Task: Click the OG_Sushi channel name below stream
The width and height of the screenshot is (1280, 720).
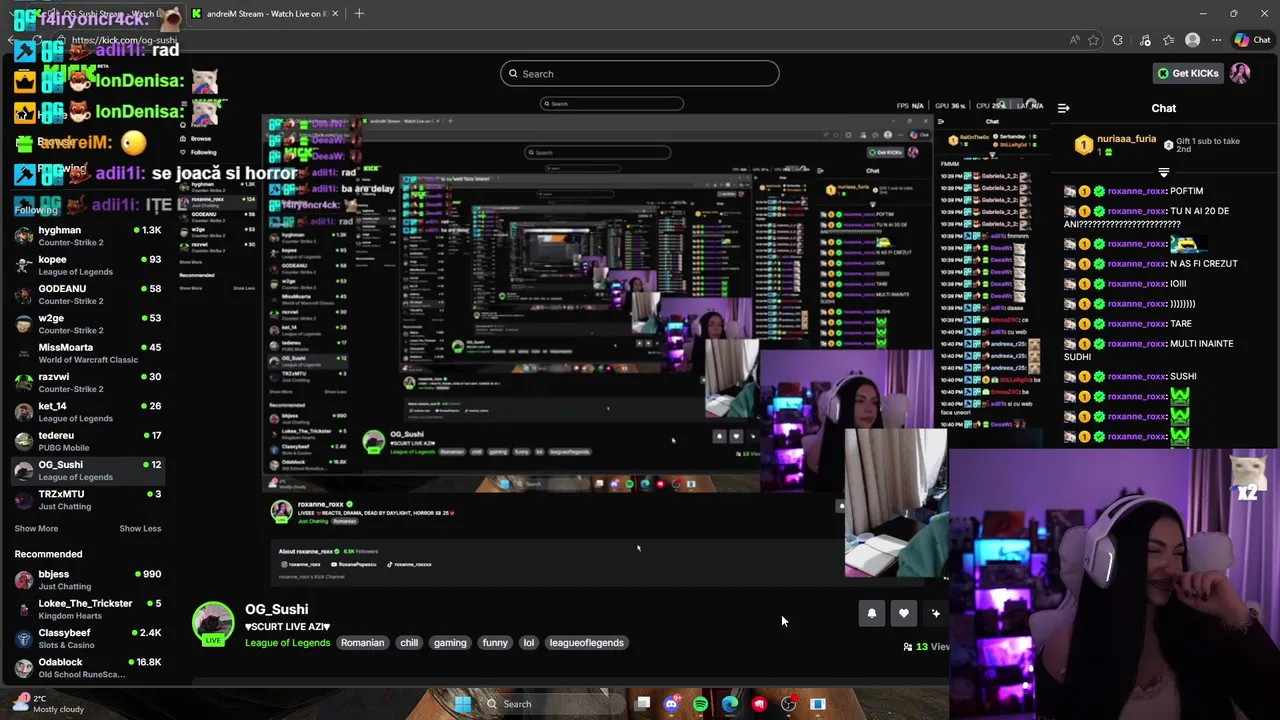Action: coord(277,609)
